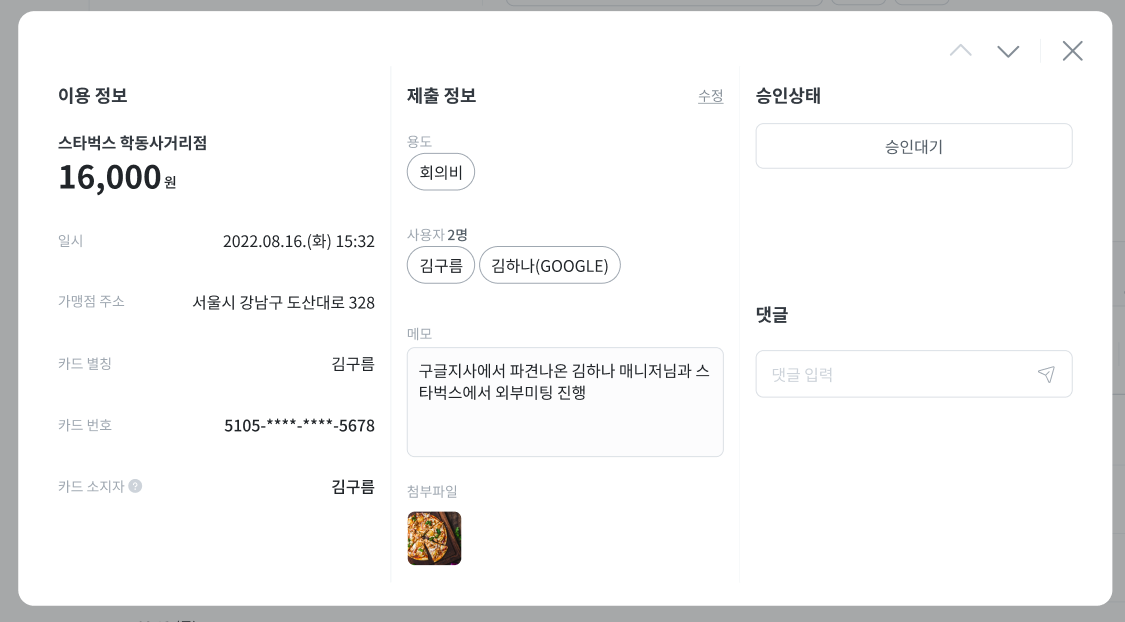Click the 제출 정보 section heading
Image resolution: width=1125 pixels, height=622 pixels.
(441, 95)
